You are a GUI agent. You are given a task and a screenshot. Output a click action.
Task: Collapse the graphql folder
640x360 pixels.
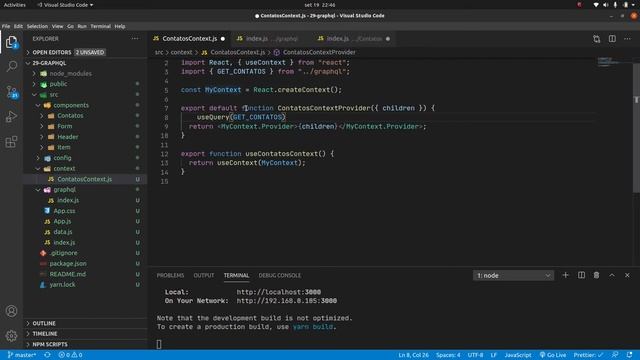86,189
